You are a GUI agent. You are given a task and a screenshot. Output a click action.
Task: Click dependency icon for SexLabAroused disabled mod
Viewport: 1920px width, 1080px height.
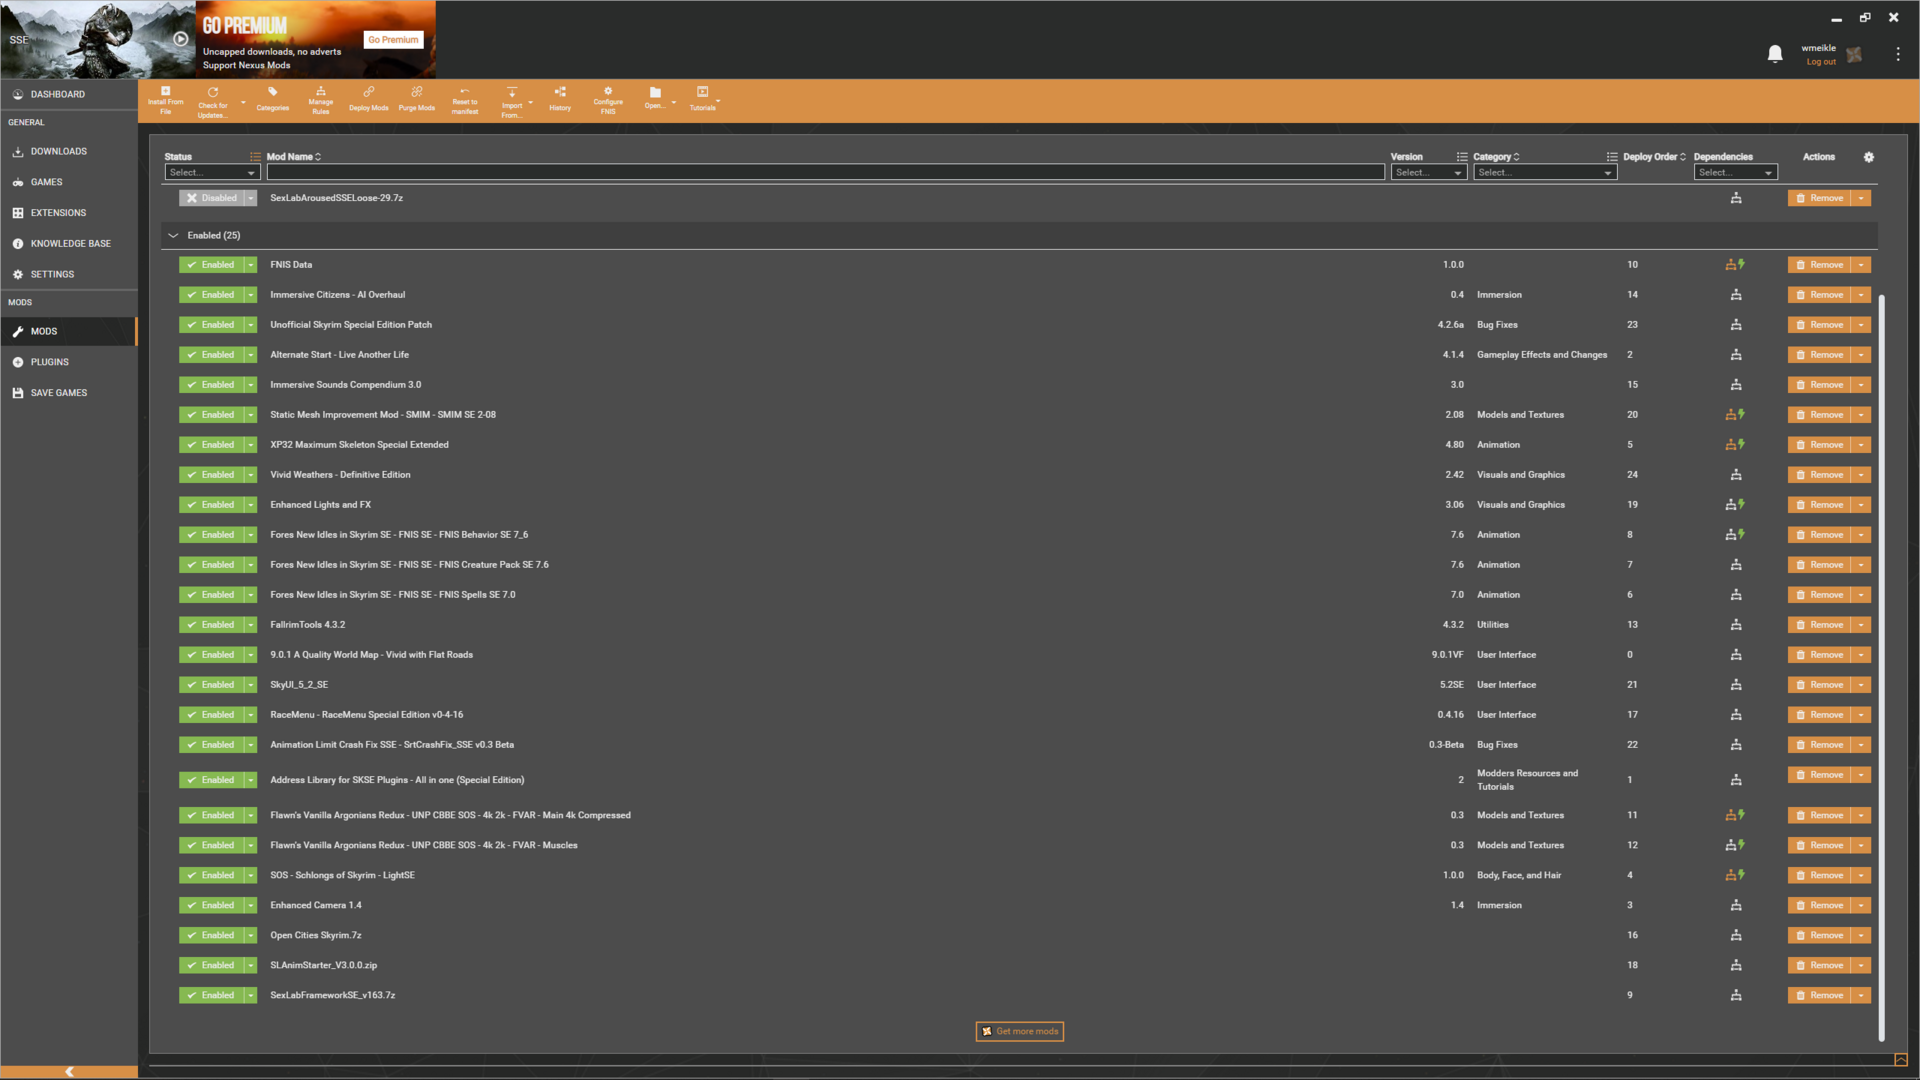click(1736, 198)
